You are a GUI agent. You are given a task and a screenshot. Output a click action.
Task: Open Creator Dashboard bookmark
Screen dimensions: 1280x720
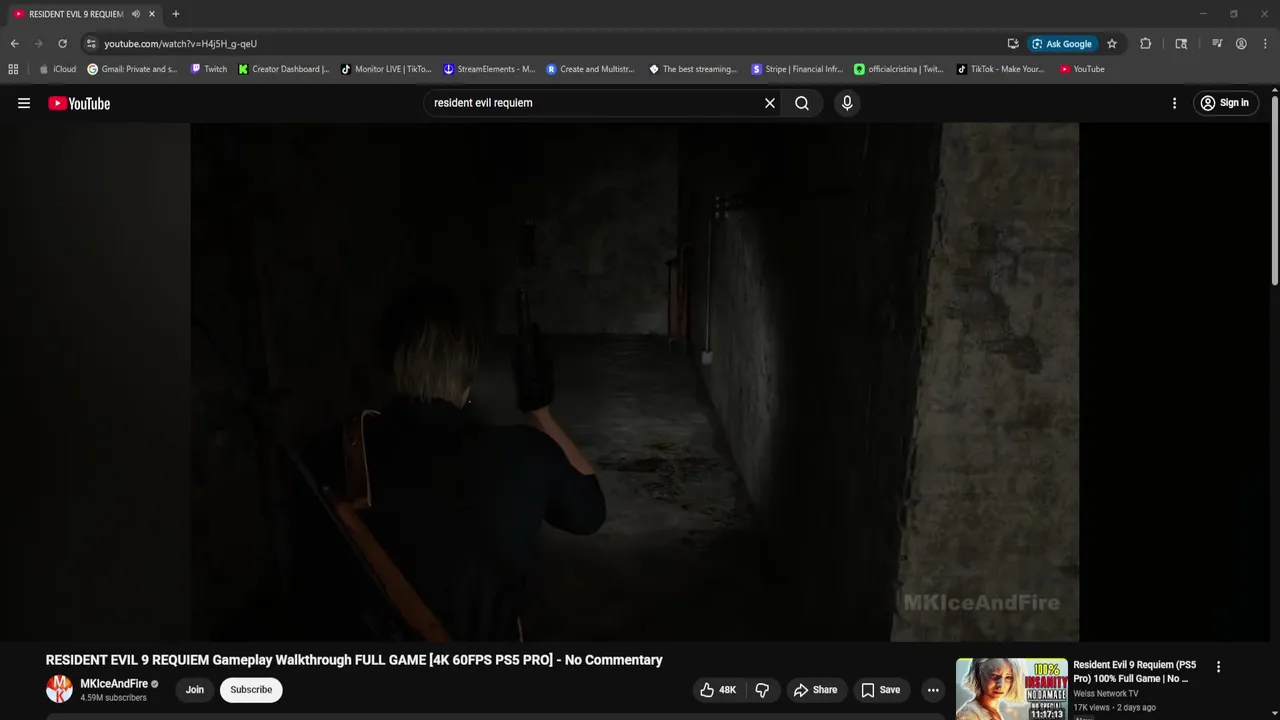tap(284, 69)
